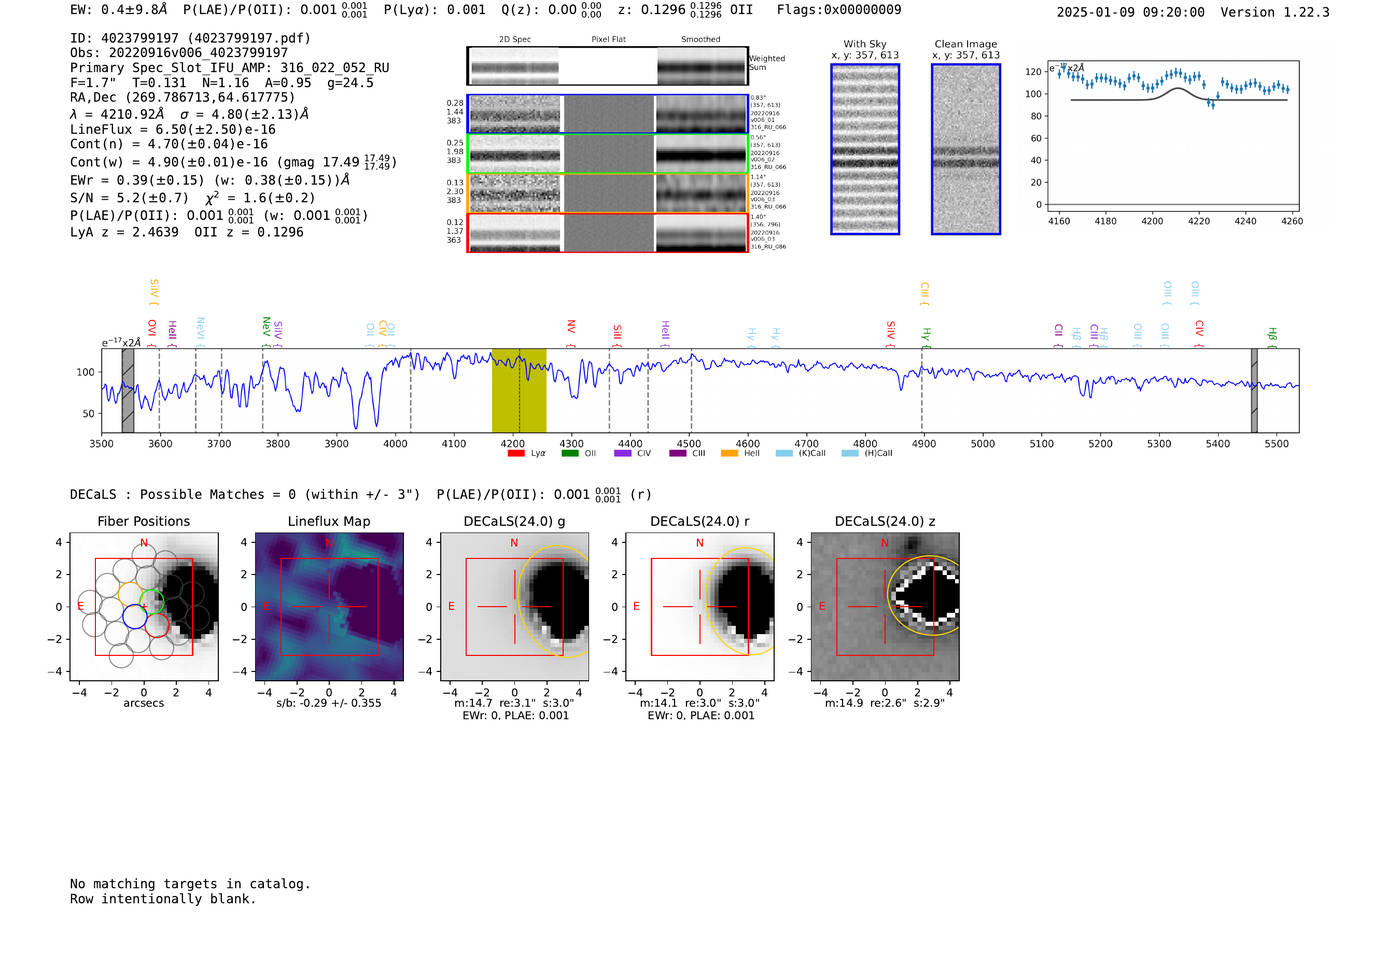1400x953 pixels.
Task: Click the purple CIV legend swatch
Action: (x=623, y=453)
